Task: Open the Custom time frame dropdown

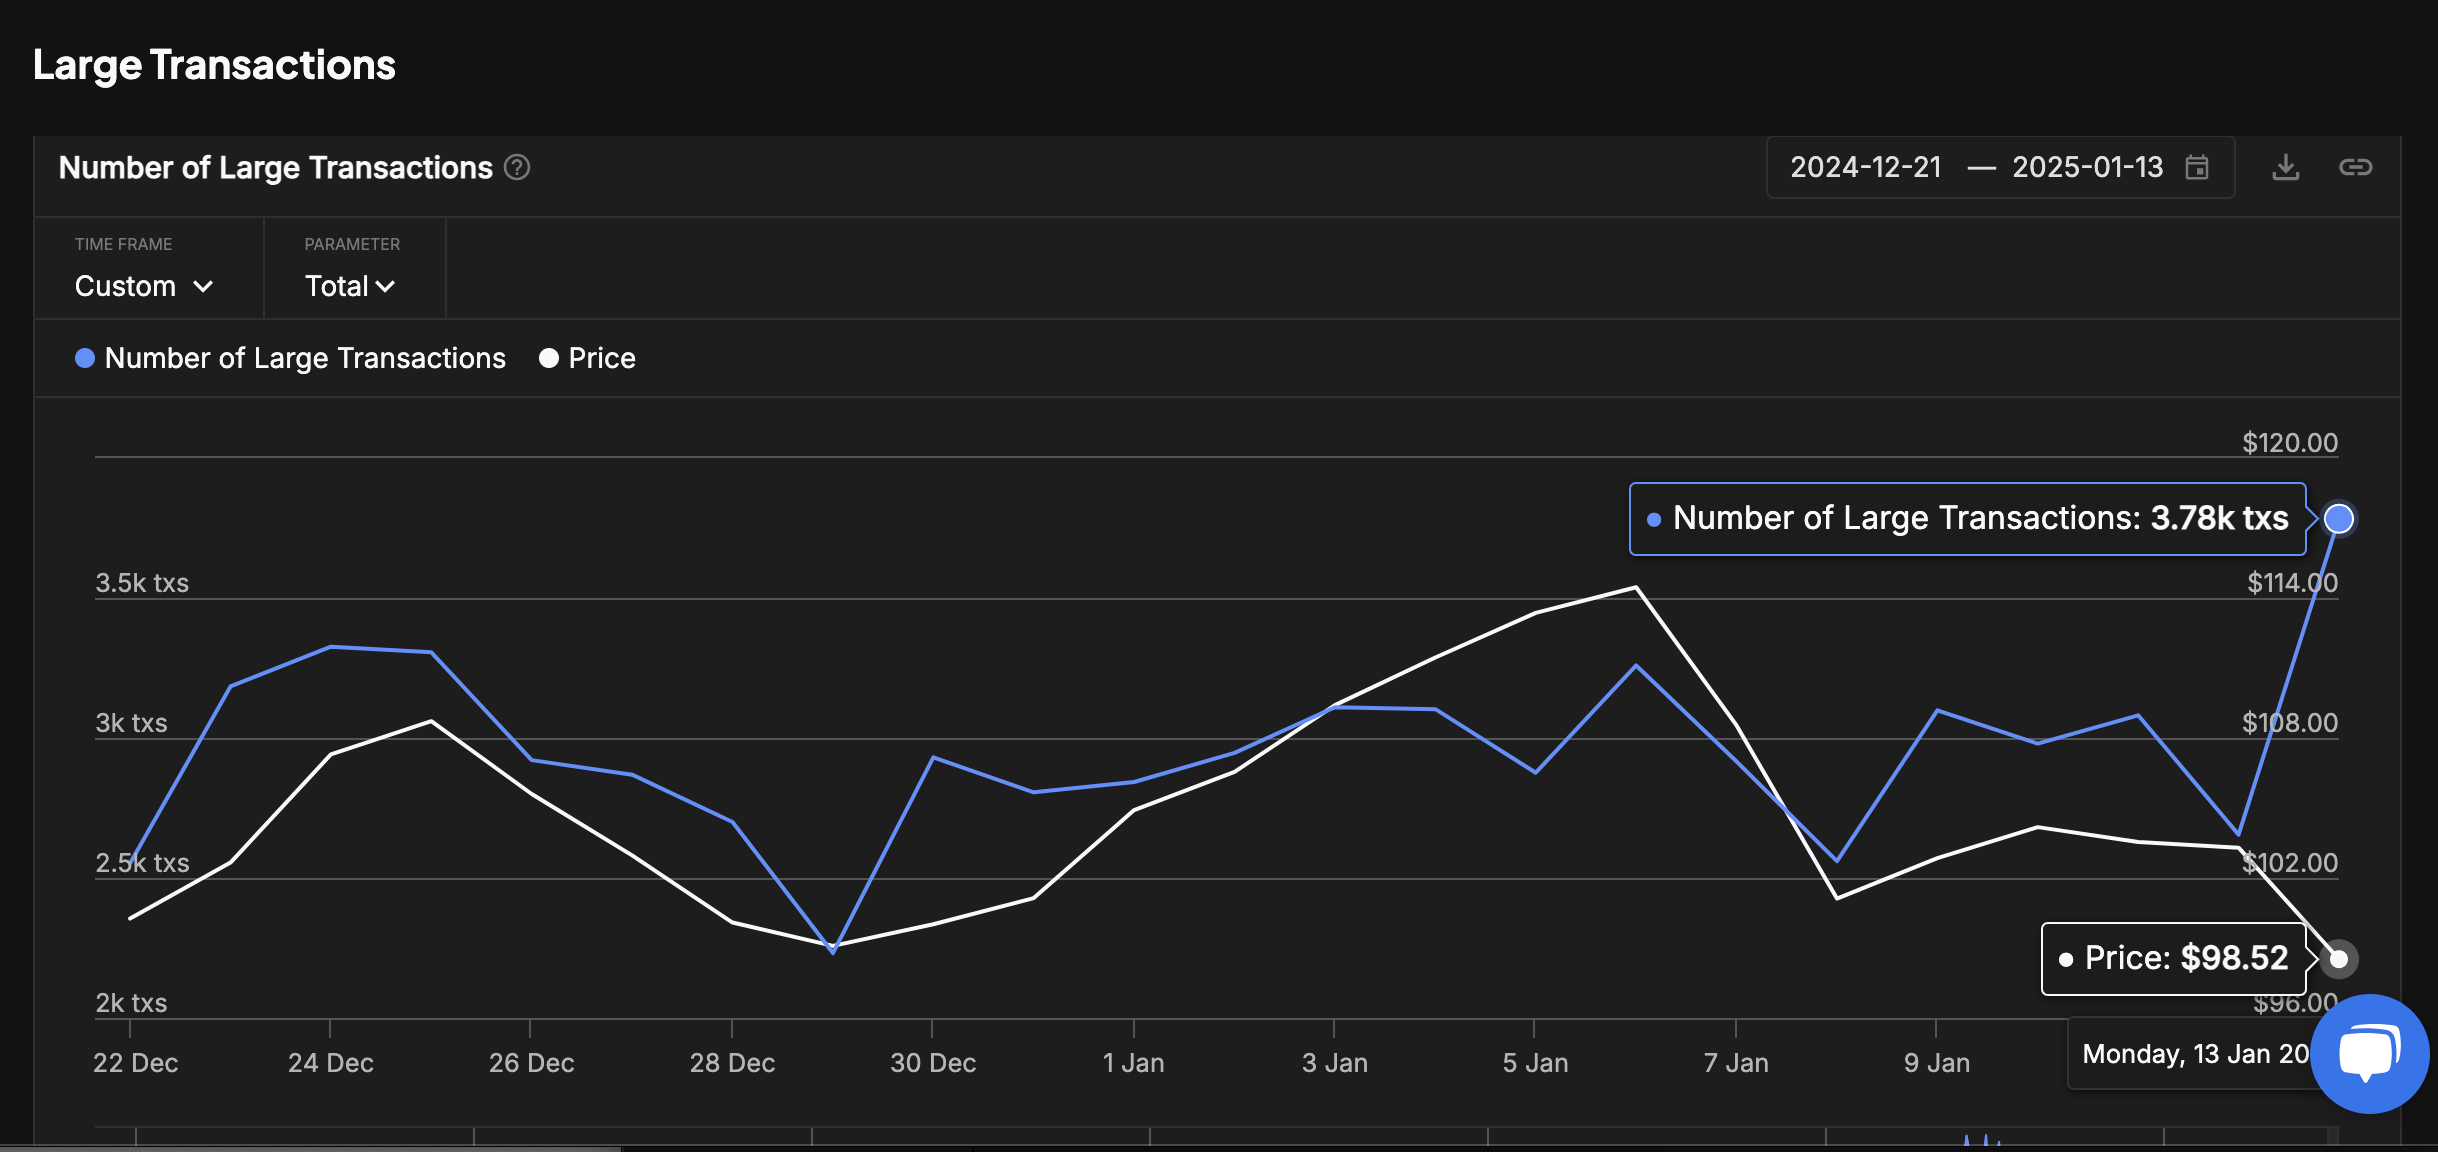Action: click(126, 286)
